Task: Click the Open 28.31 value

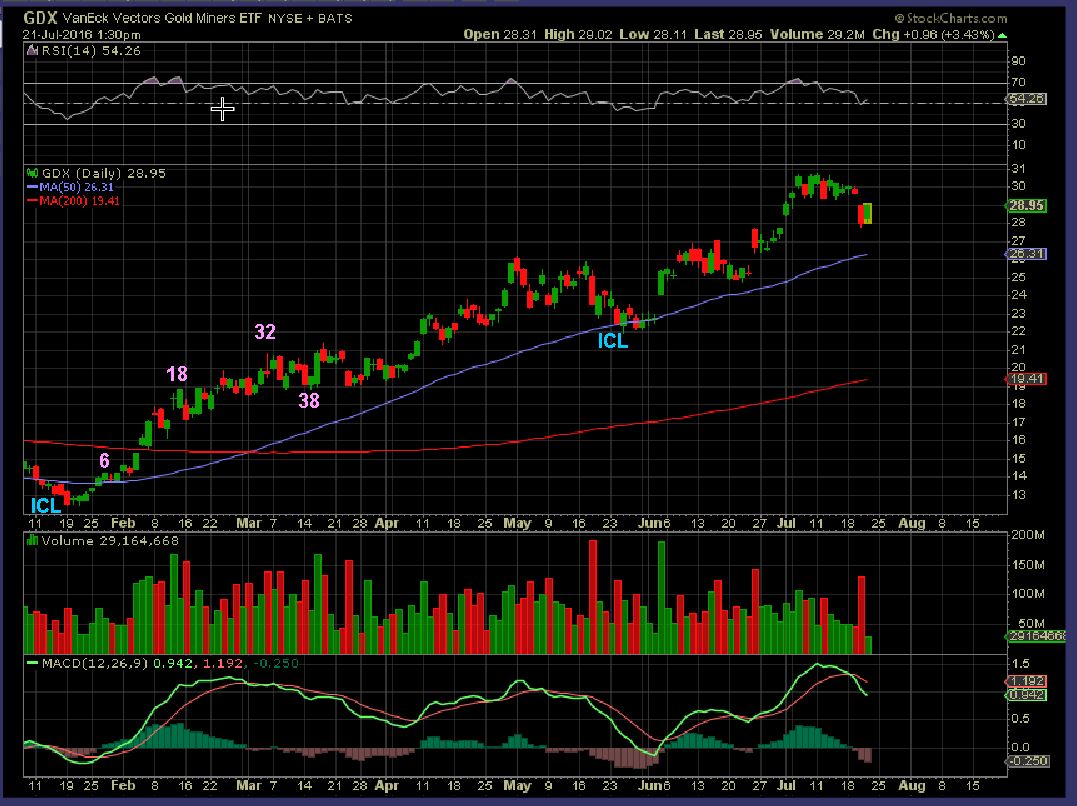Action: pos(499,34)
